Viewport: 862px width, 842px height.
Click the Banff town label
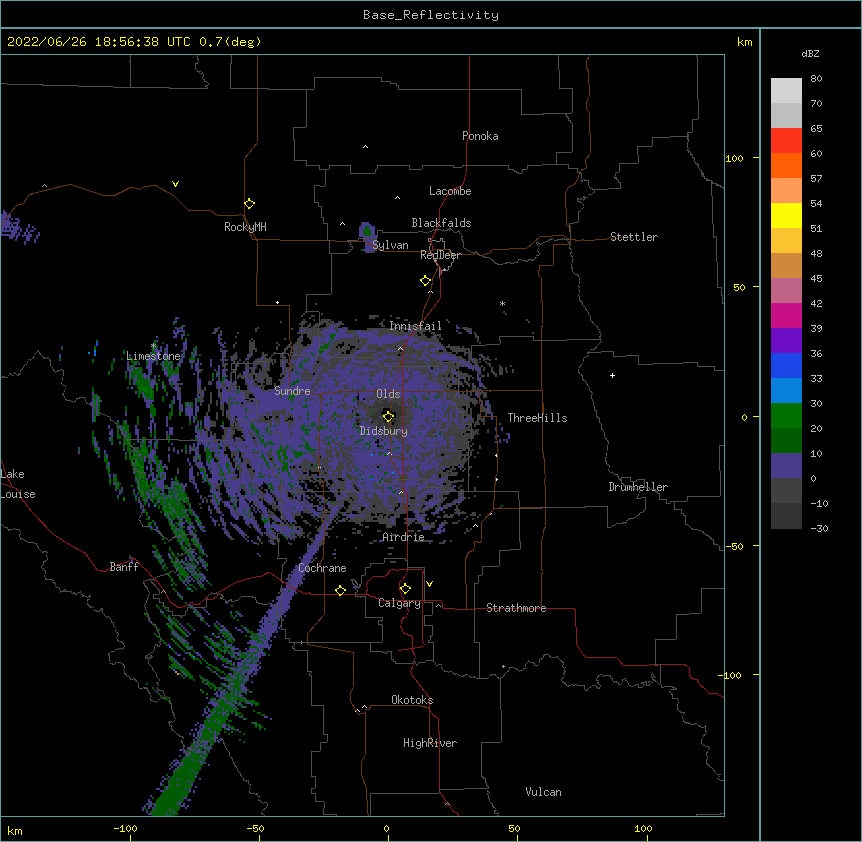124,567
